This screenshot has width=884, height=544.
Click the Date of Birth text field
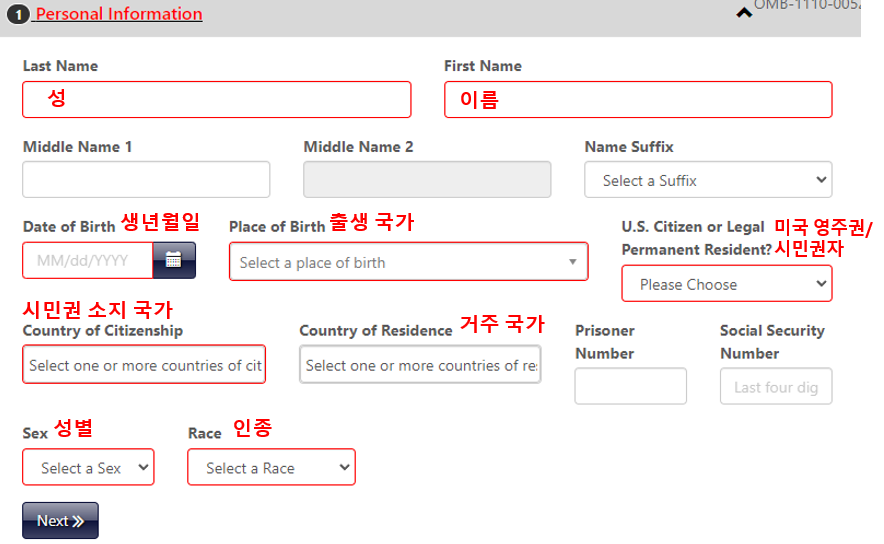point(88,261)
